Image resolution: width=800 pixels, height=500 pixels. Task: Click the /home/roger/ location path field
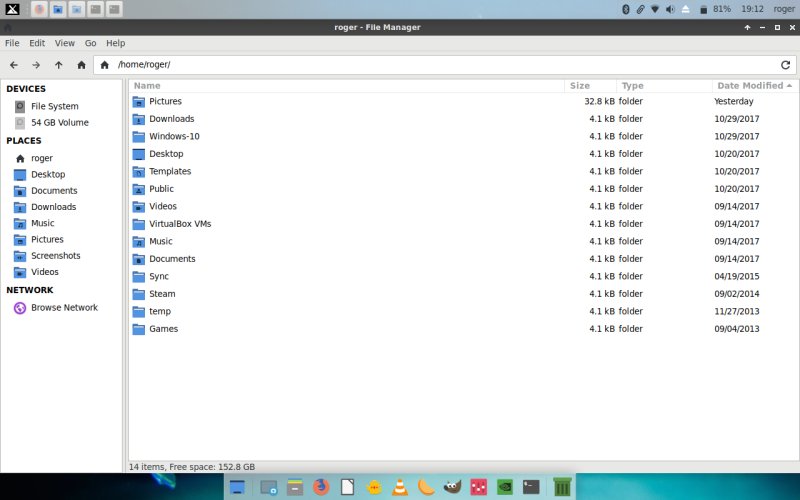(440, 65)
